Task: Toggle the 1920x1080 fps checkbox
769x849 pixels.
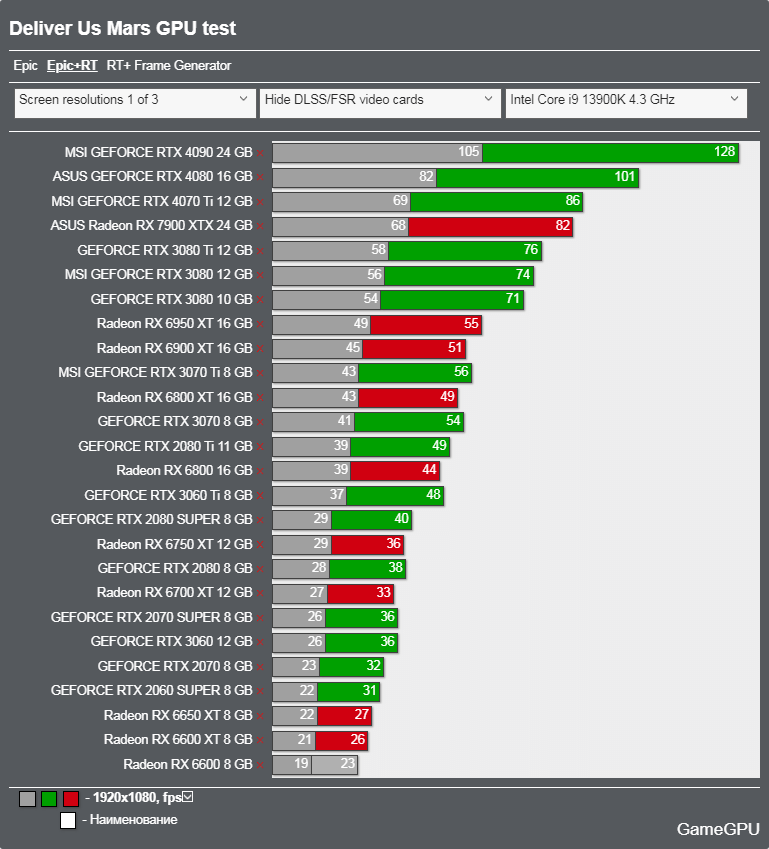Action: [188, 796]
